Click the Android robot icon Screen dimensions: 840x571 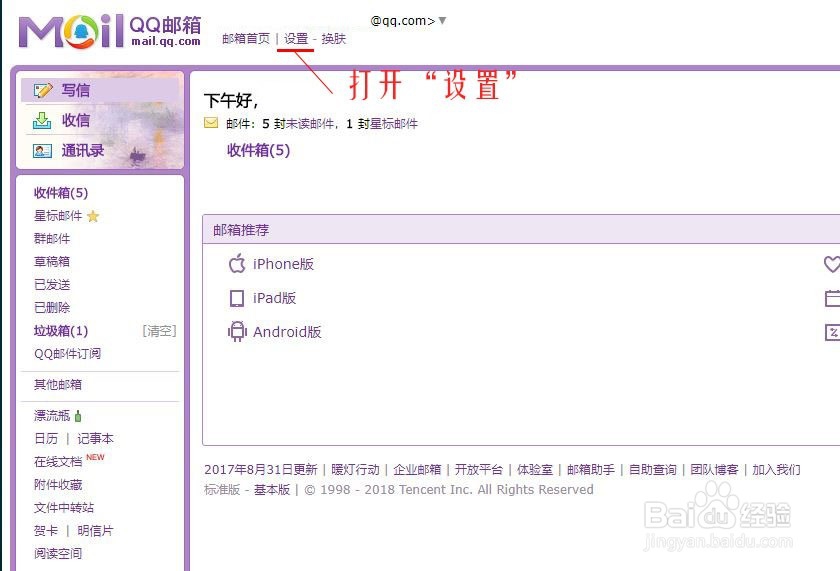click(237, 332)
